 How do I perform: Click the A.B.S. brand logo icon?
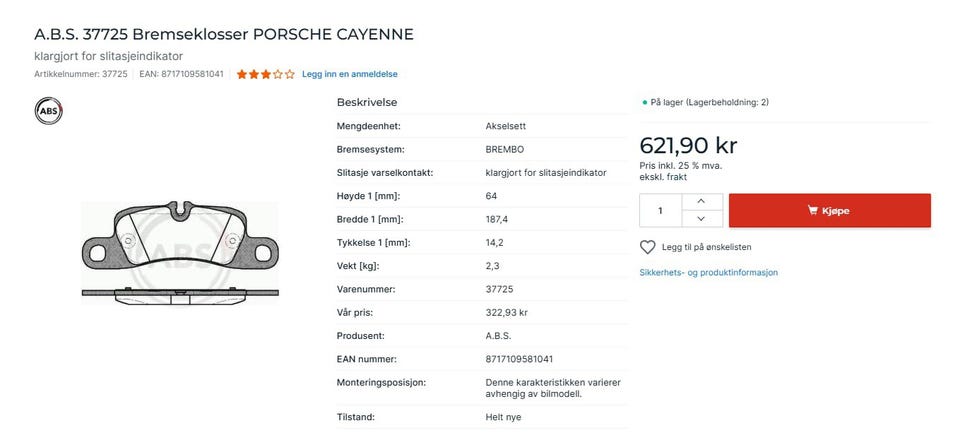pyautogui.click(x=48, y=111)
